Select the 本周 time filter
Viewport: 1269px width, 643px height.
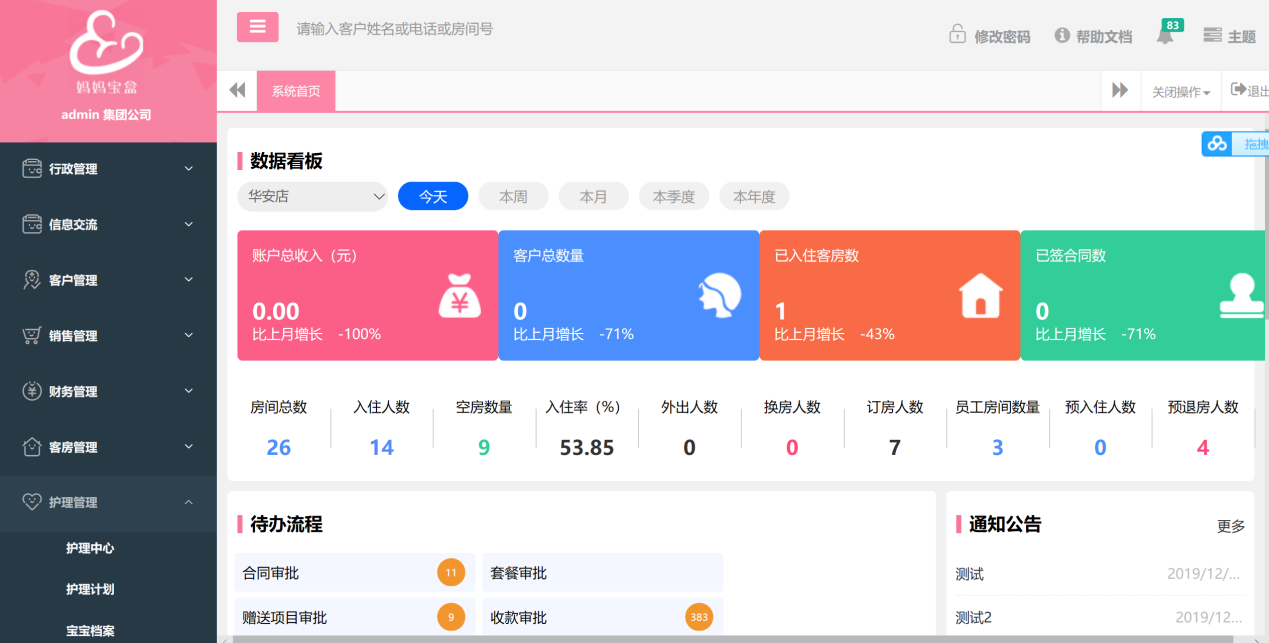(513, 196)
